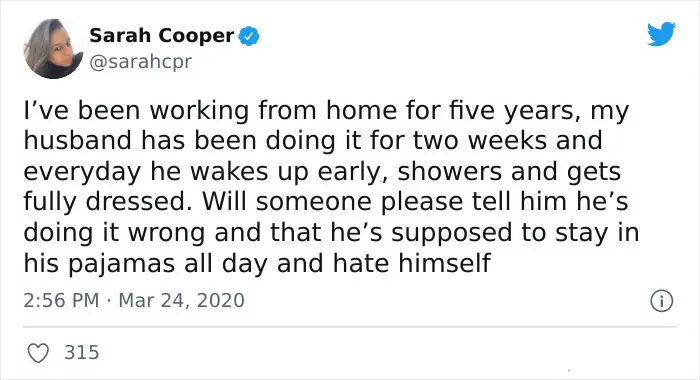Screen dimensions: 700x380
Task: Open Sarah Cooper's display name link
Action: [x=162, y=36]
